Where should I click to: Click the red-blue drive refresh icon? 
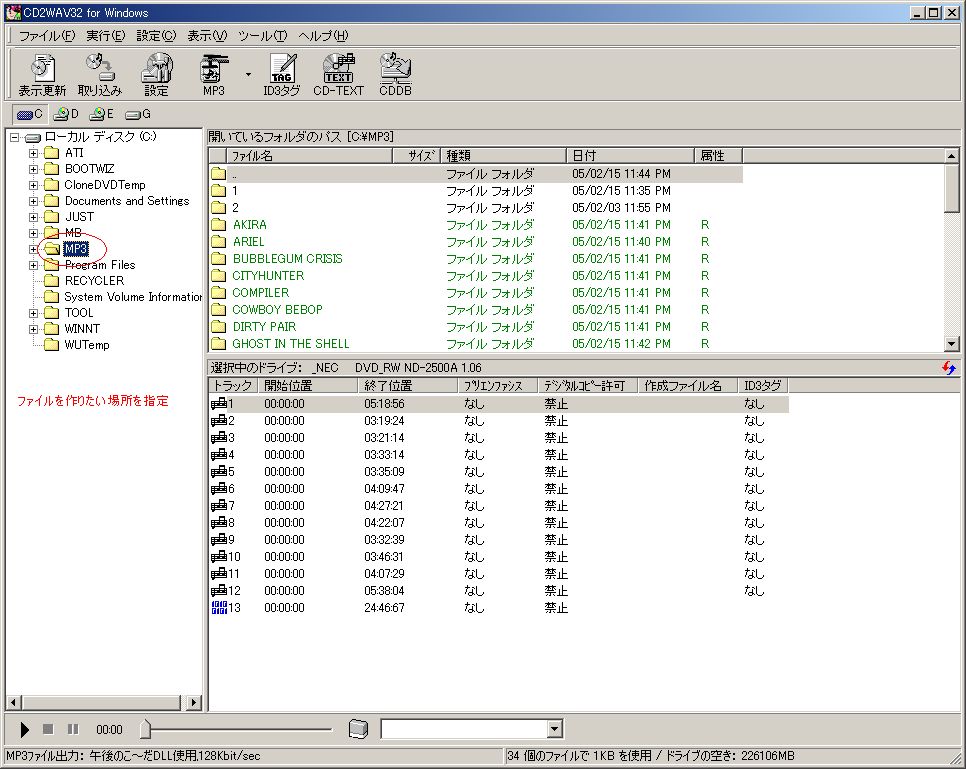click(x=948, y=368)
